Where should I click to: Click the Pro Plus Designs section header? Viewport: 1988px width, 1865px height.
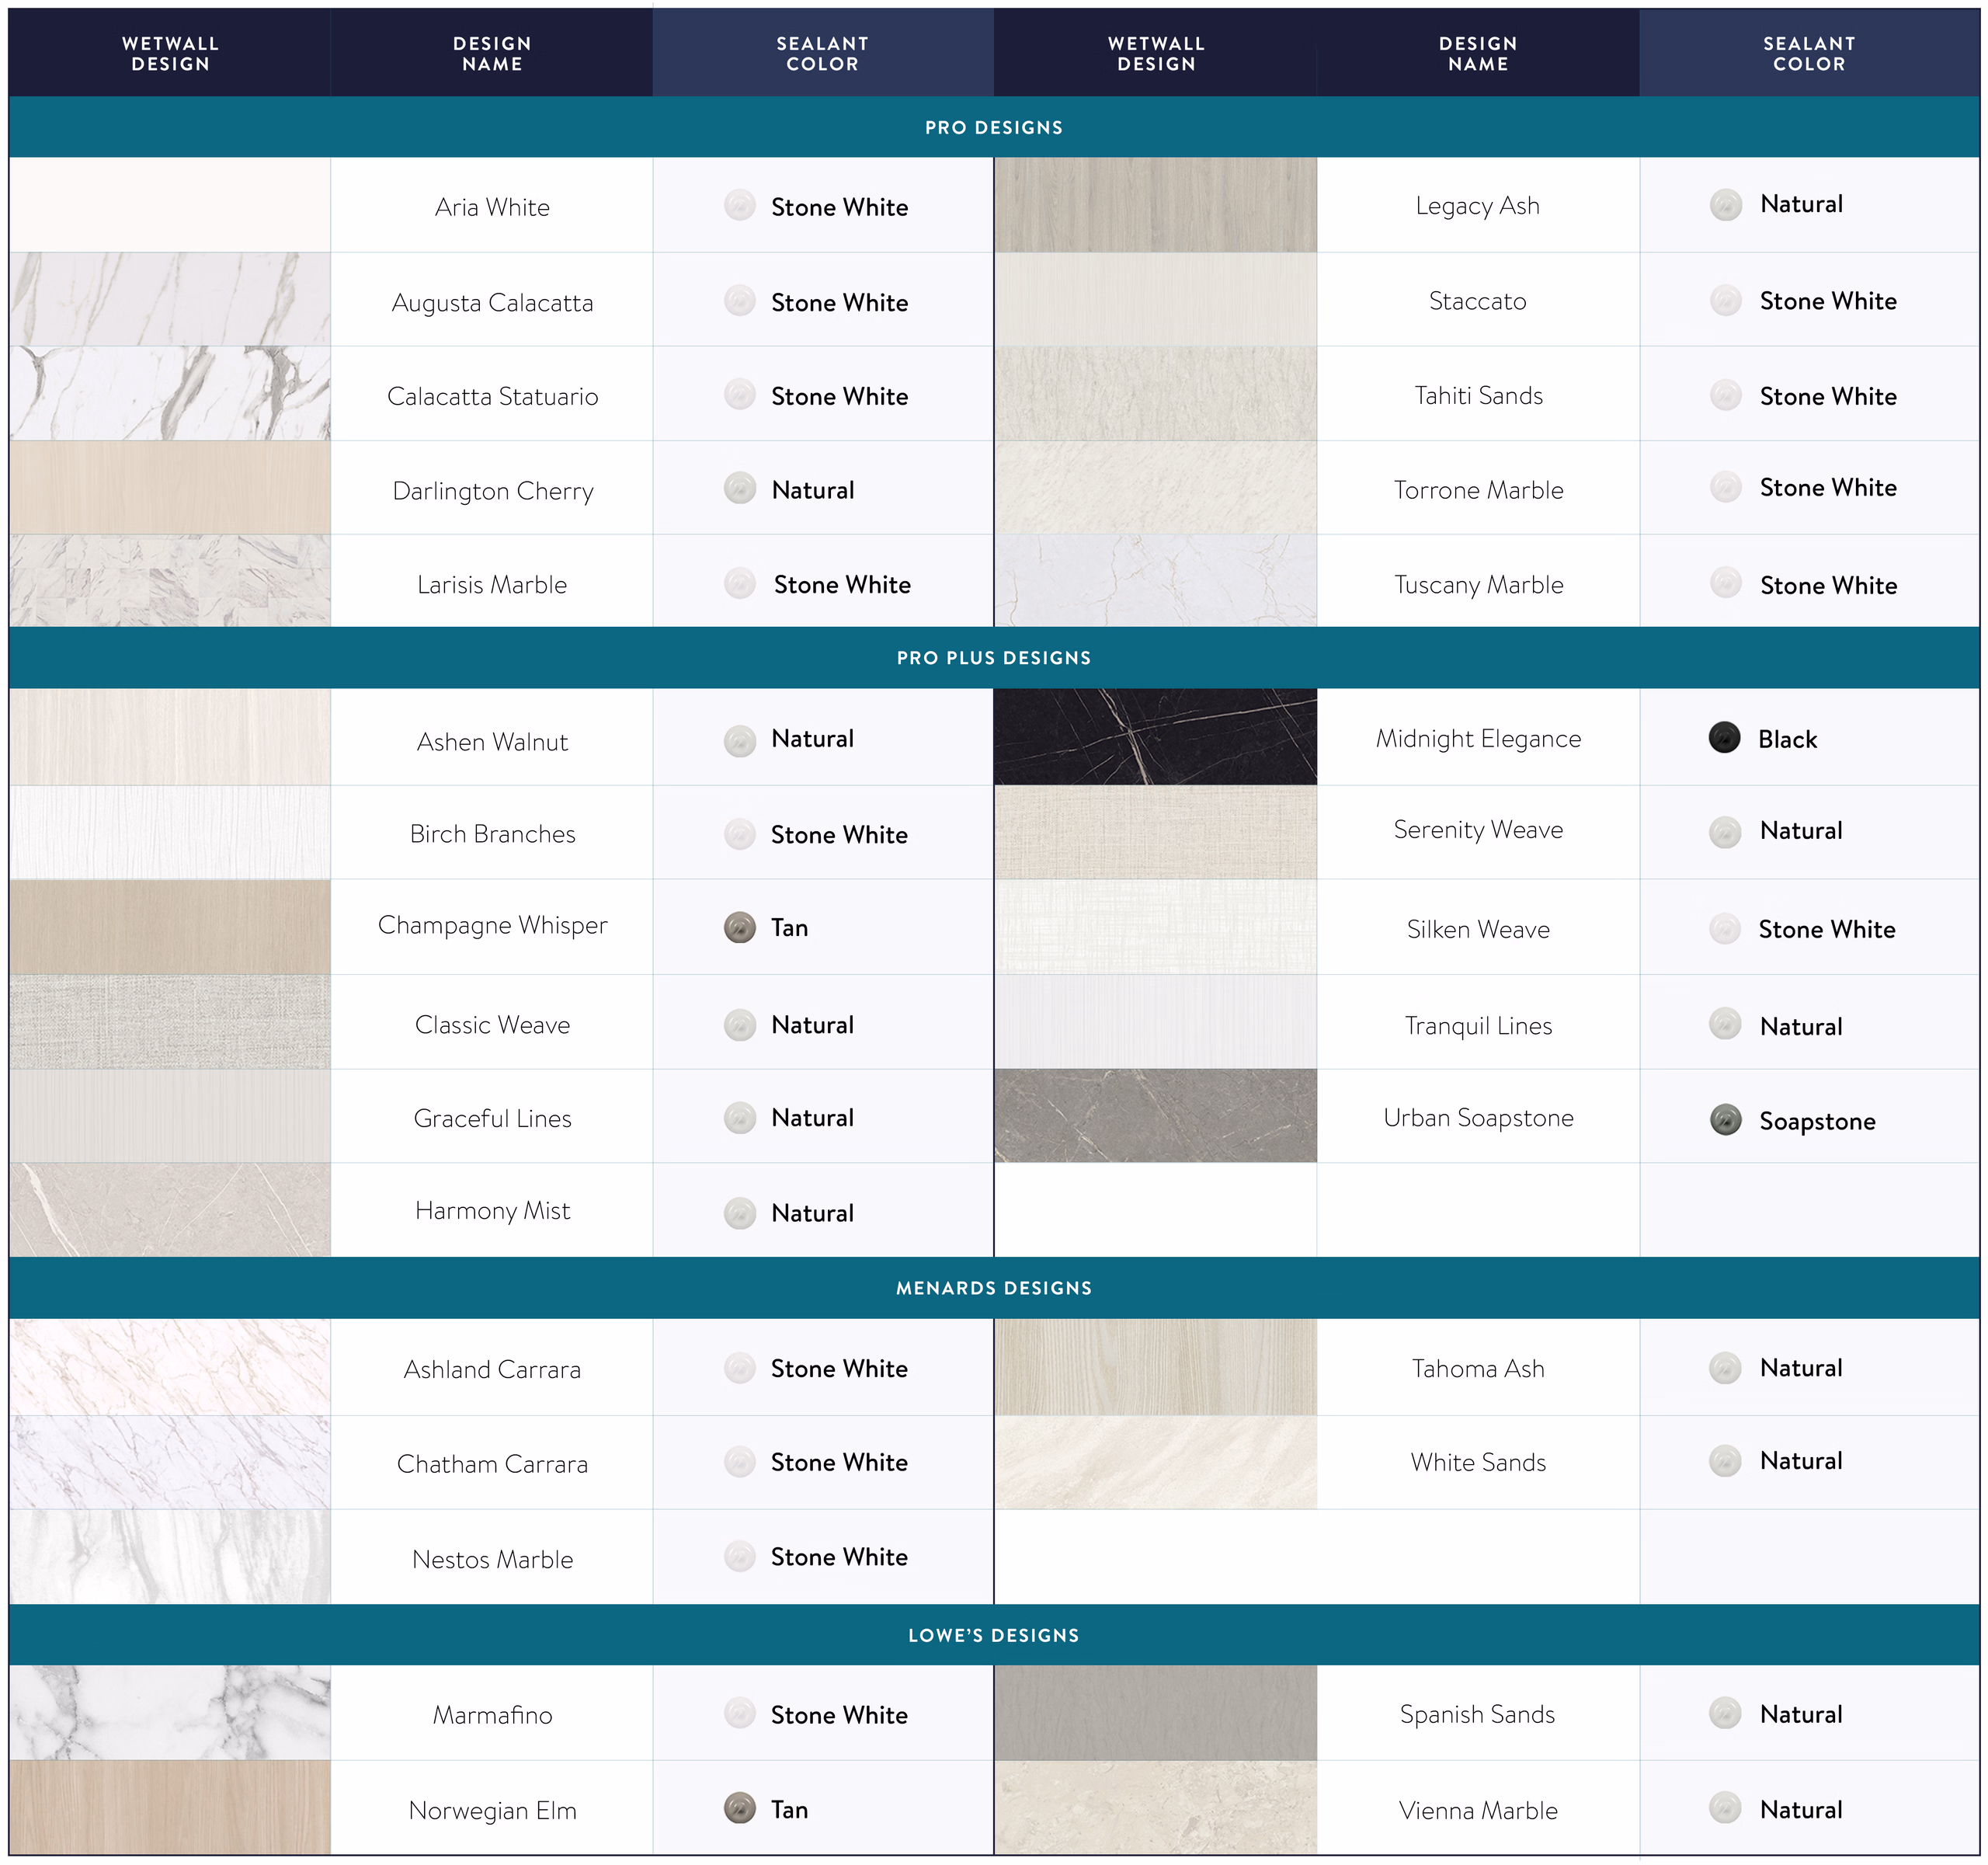point(993,658)
